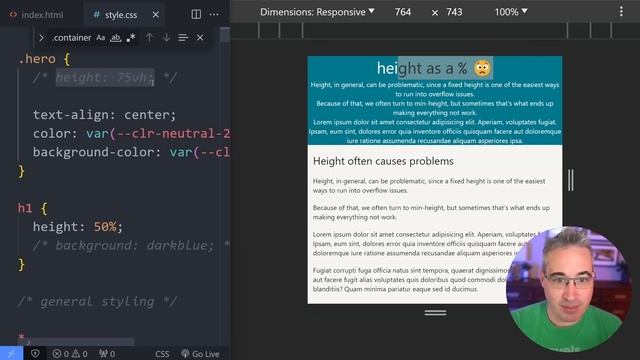Open the device toolbar more options menu
The image size is (640, 360).
[621, 11]
